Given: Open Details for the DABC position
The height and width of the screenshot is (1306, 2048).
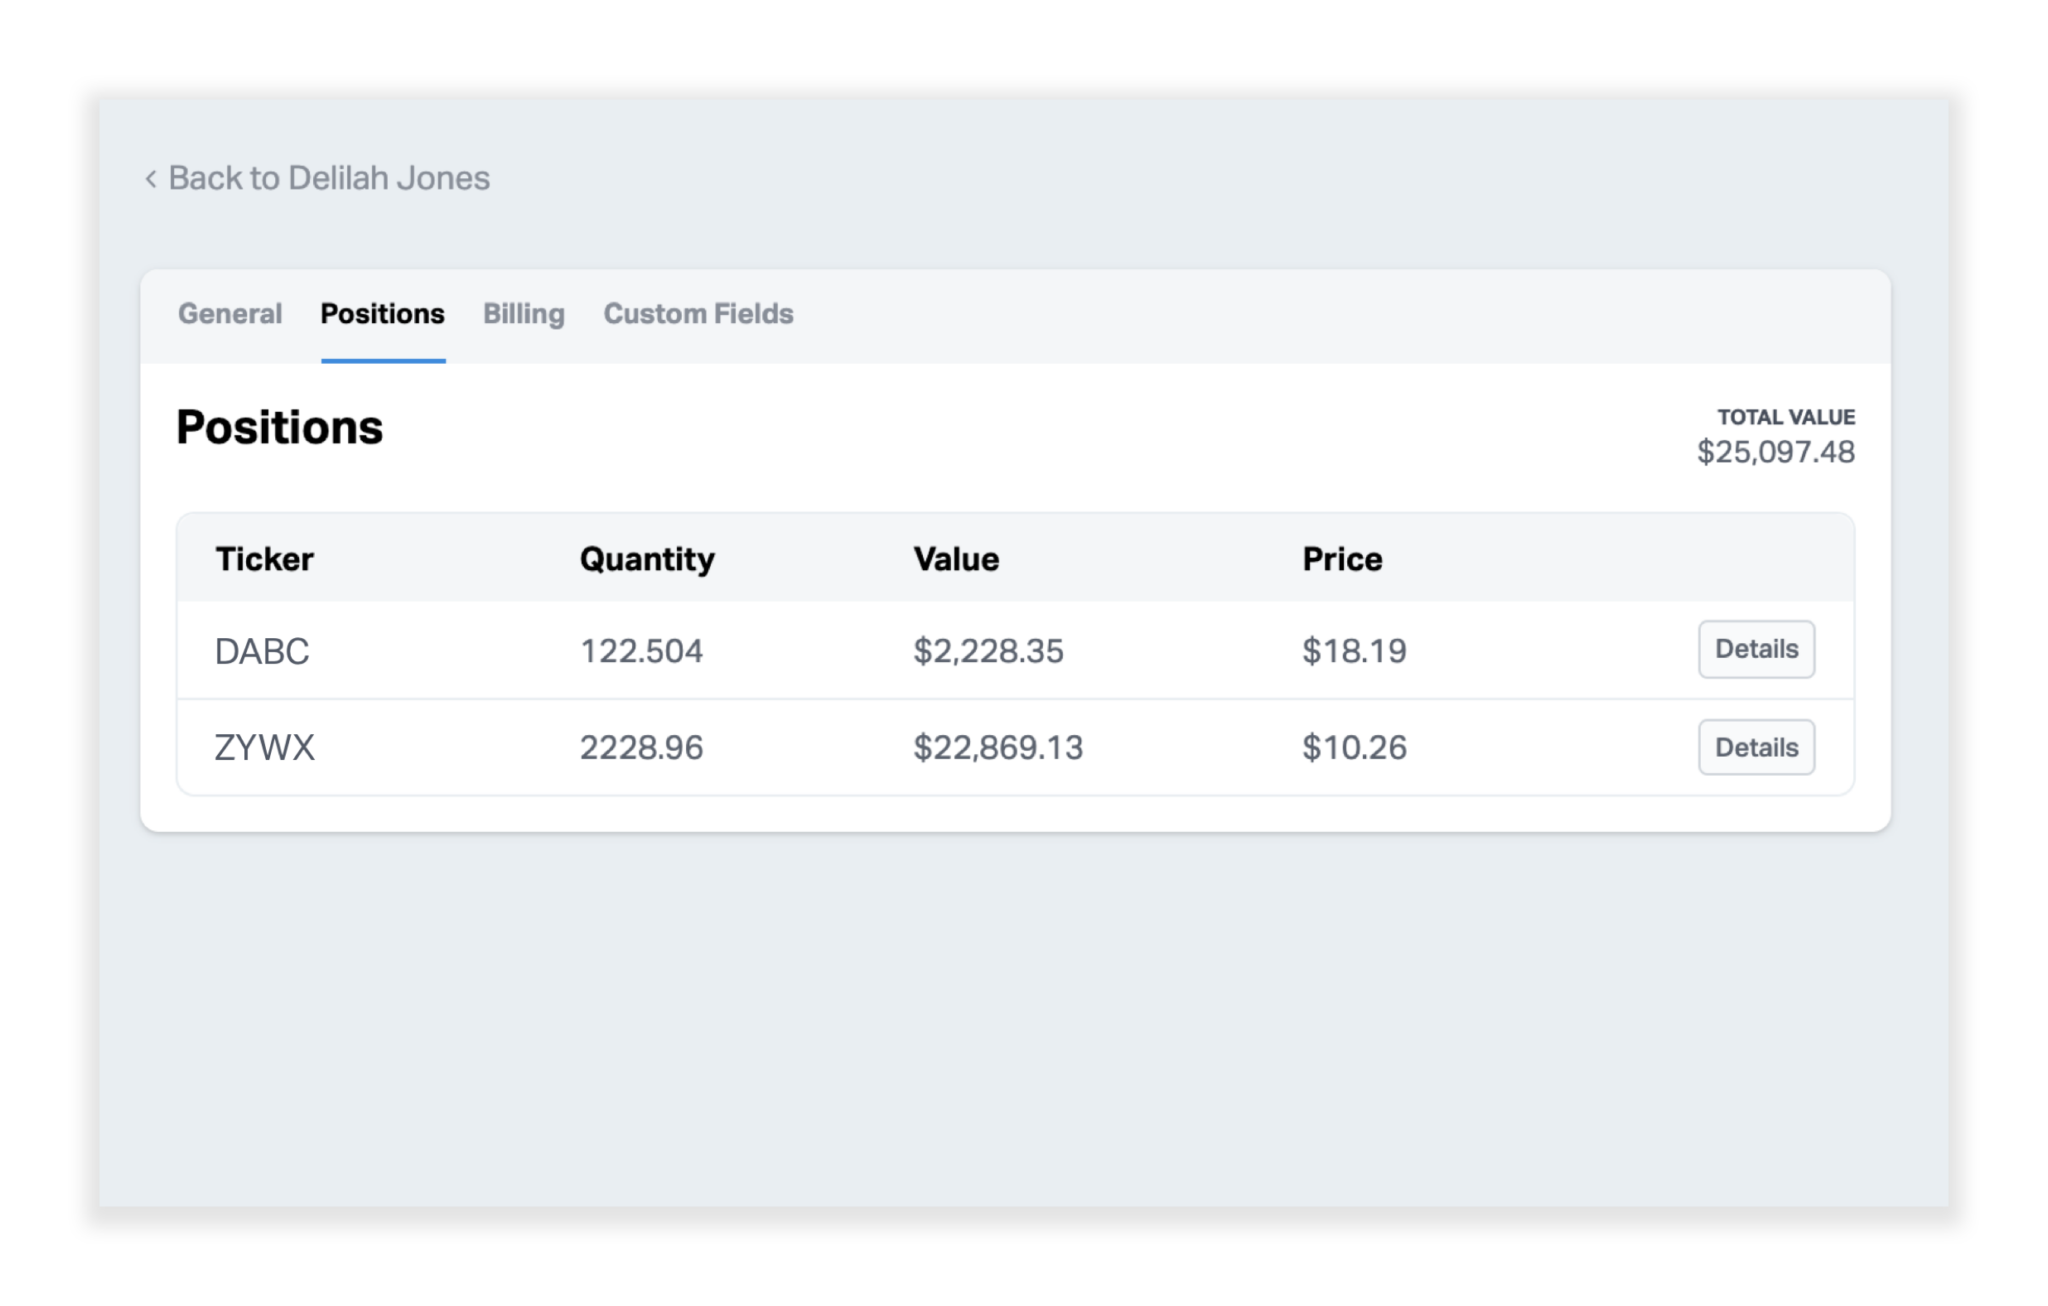Looking at the screenshot, I should [1756, 649].
